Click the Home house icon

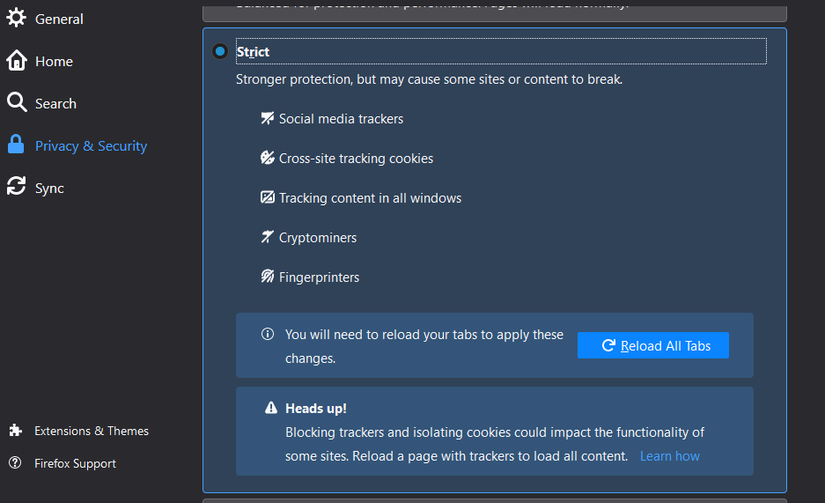pyautogui.click(x=16, y=61)
